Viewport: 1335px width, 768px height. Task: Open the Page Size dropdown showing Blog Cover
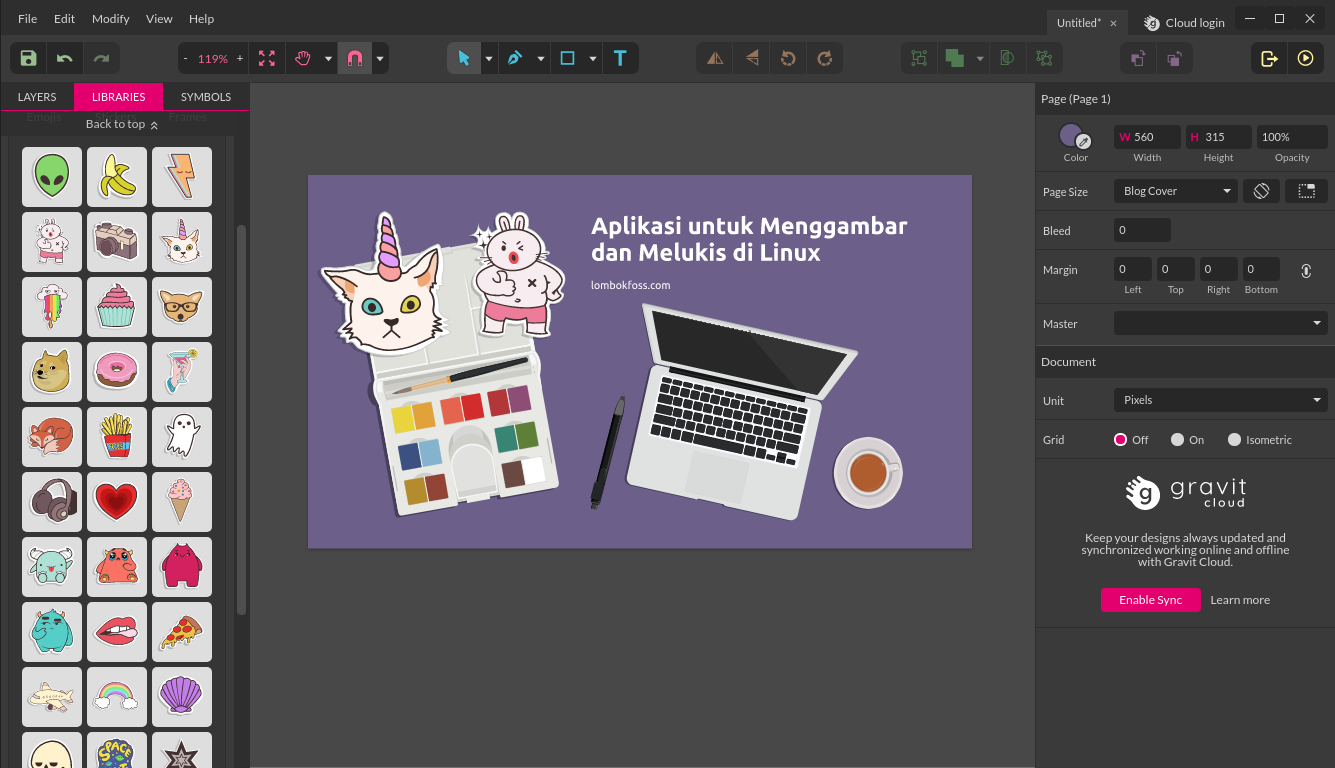point(1175,190)
